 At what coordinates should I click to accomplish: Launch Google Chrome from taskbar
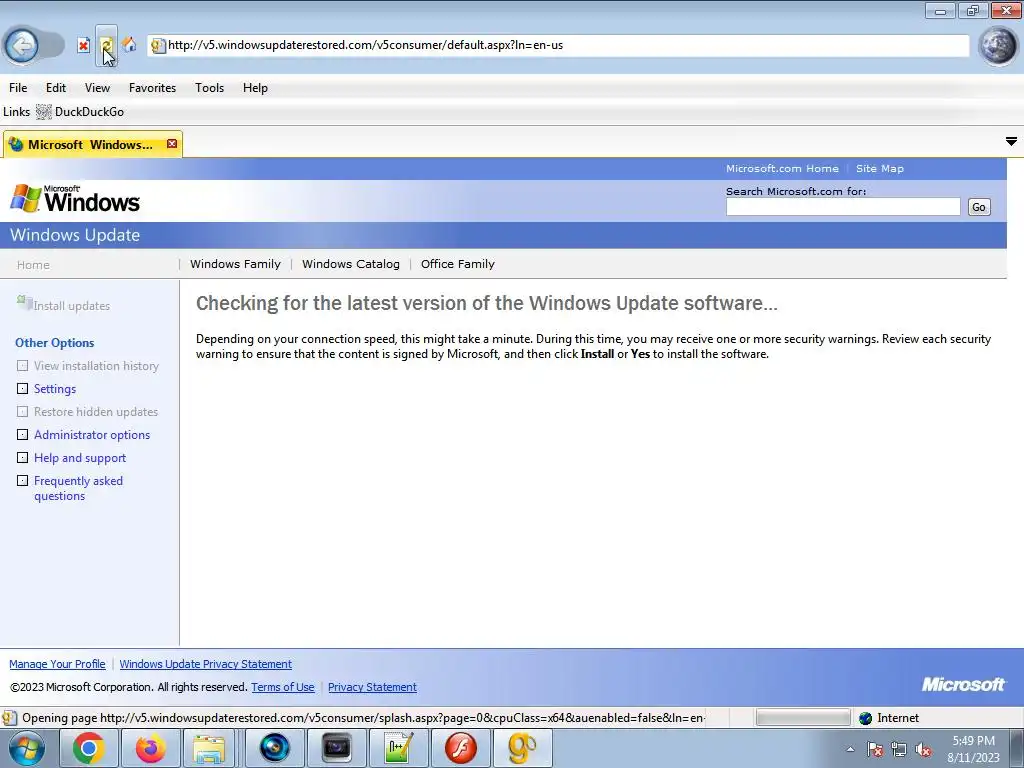88,748
